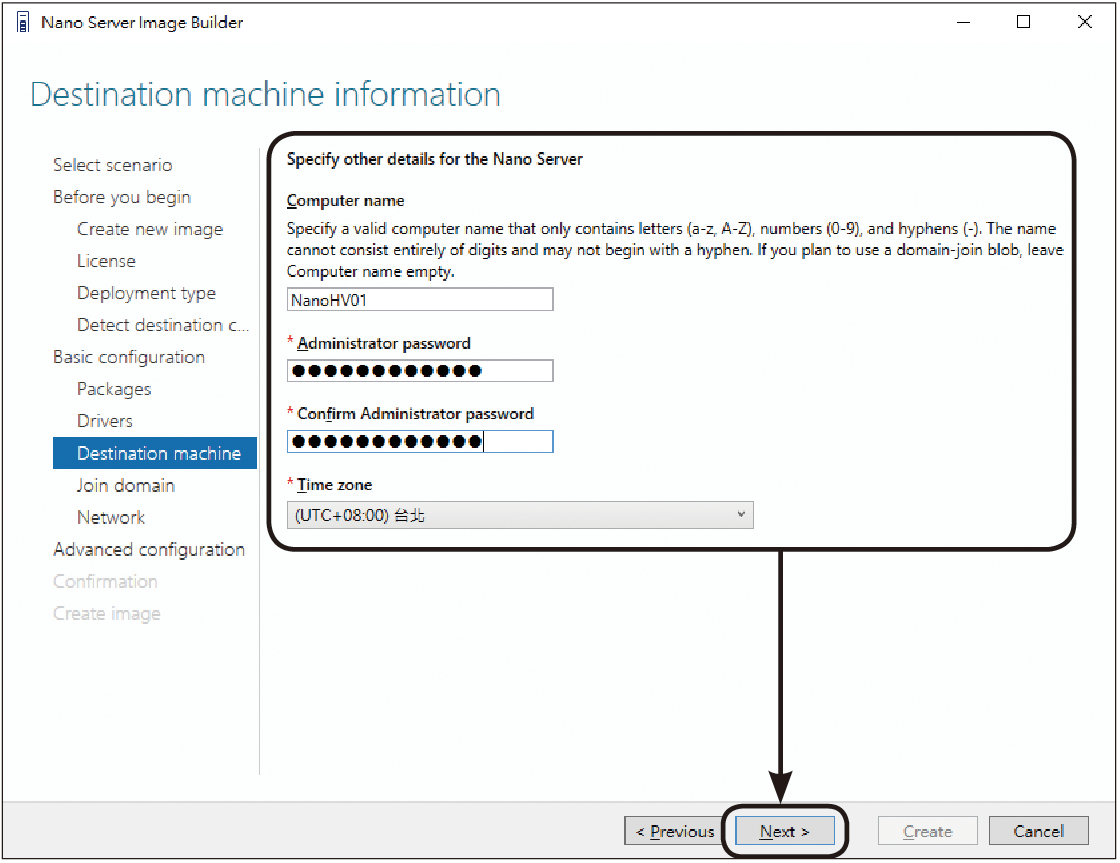Click the 'Destination machine information' page heading
This screenshot has width=1120, height=863.
(266, 94)
